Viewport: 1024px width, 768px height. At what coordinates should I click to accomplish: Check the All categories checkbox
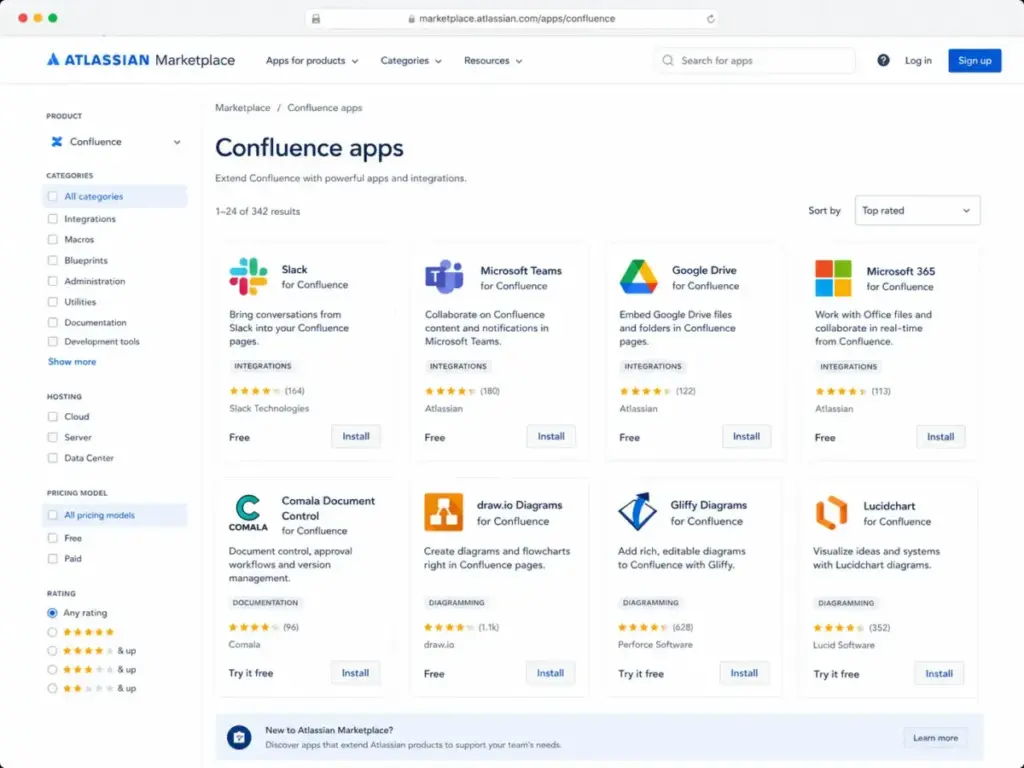[53, 196]
